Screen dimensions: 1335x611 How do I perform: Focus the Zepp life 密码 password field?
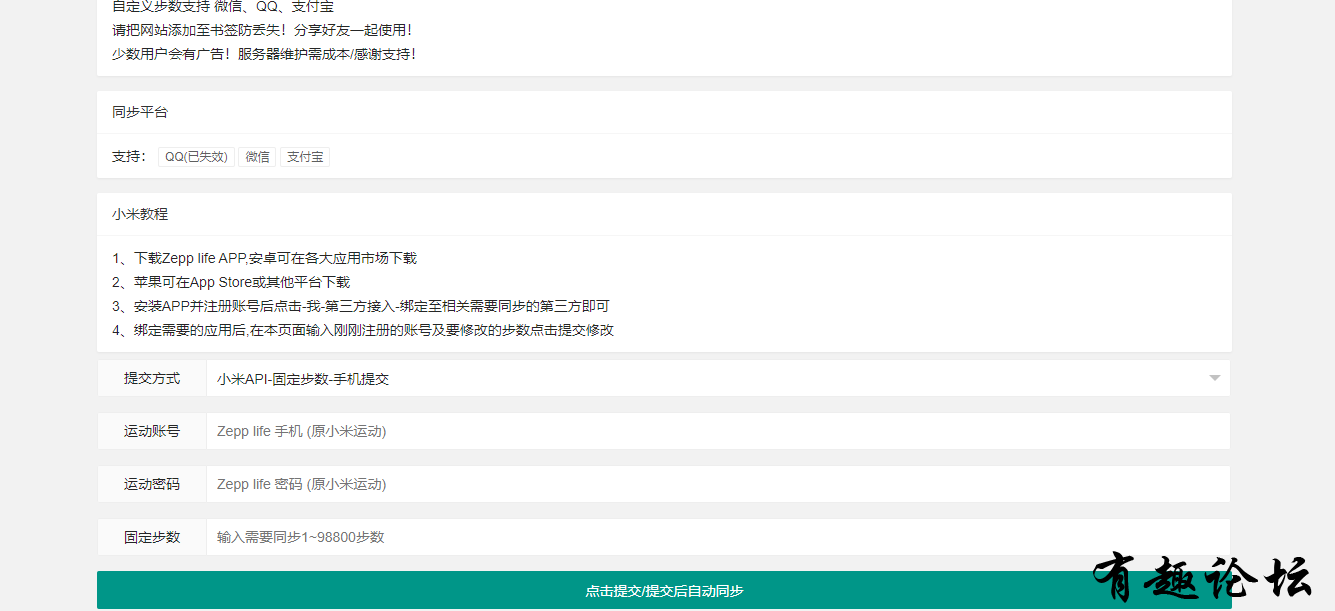coord(718,484)
